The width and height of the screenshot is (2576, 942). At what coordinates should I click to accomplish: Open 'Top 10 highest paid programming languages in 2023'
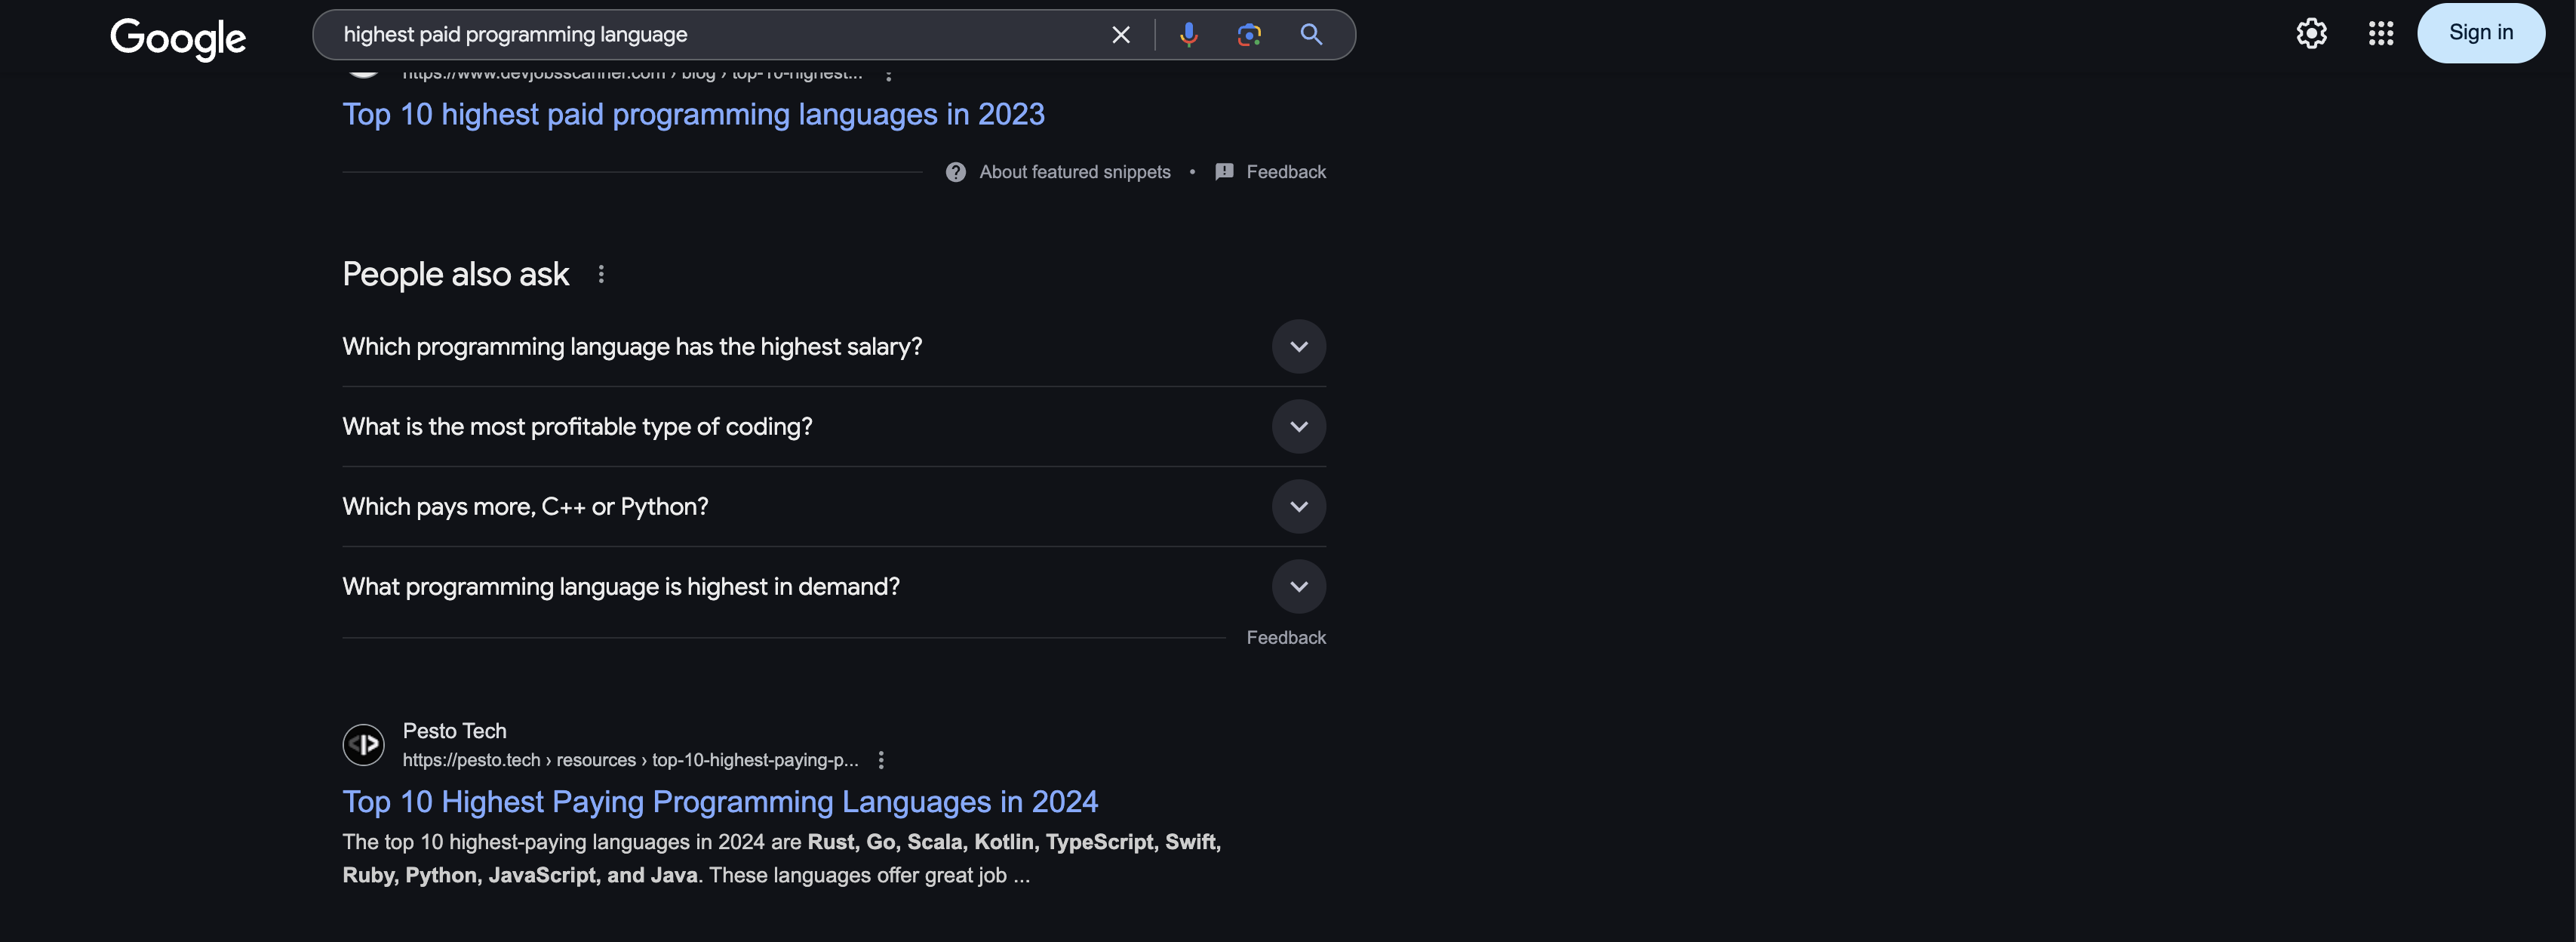(693, 114)
